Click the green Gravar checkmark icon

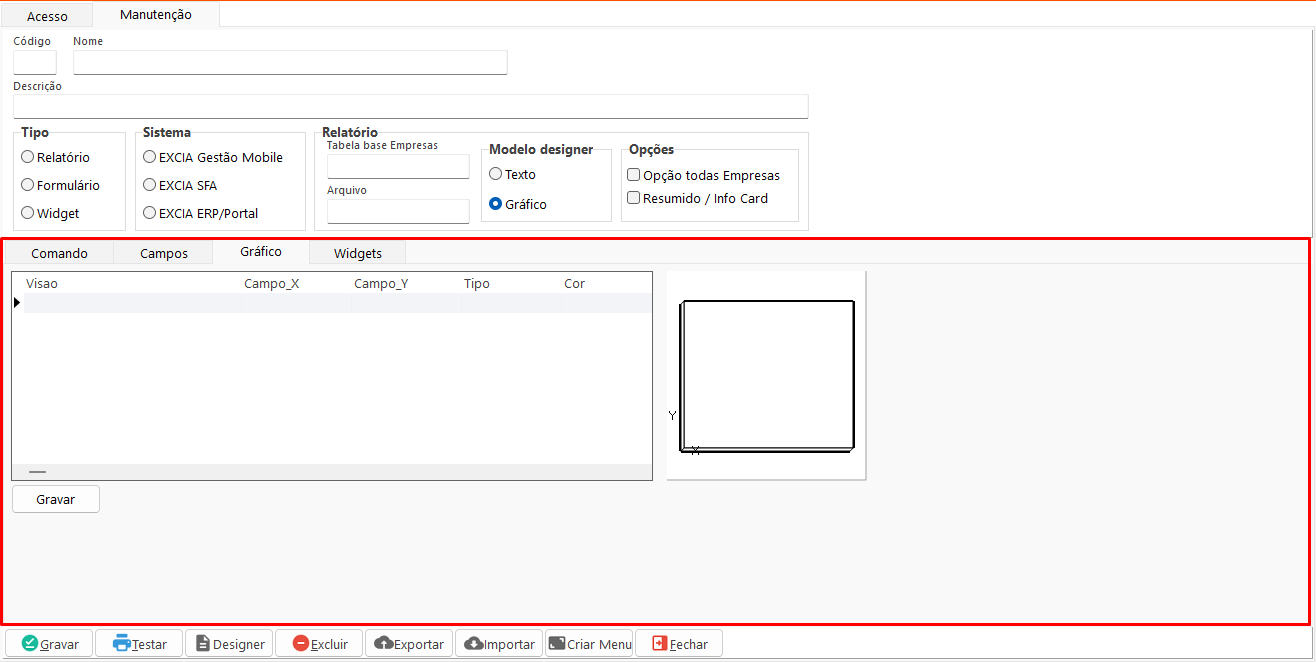pyautogui.click(x=30, y=644)
